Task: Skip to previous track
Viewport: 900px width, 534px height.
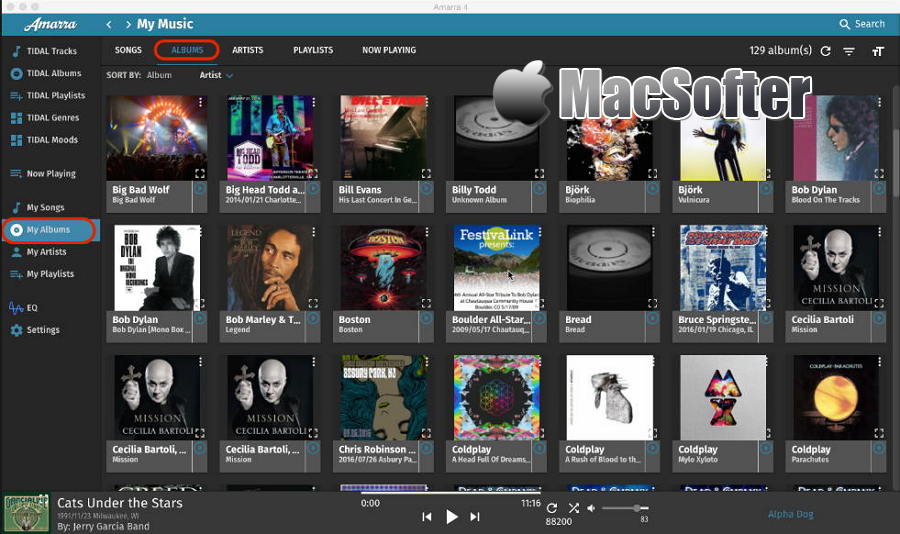Action: click(x=426, y=517)
